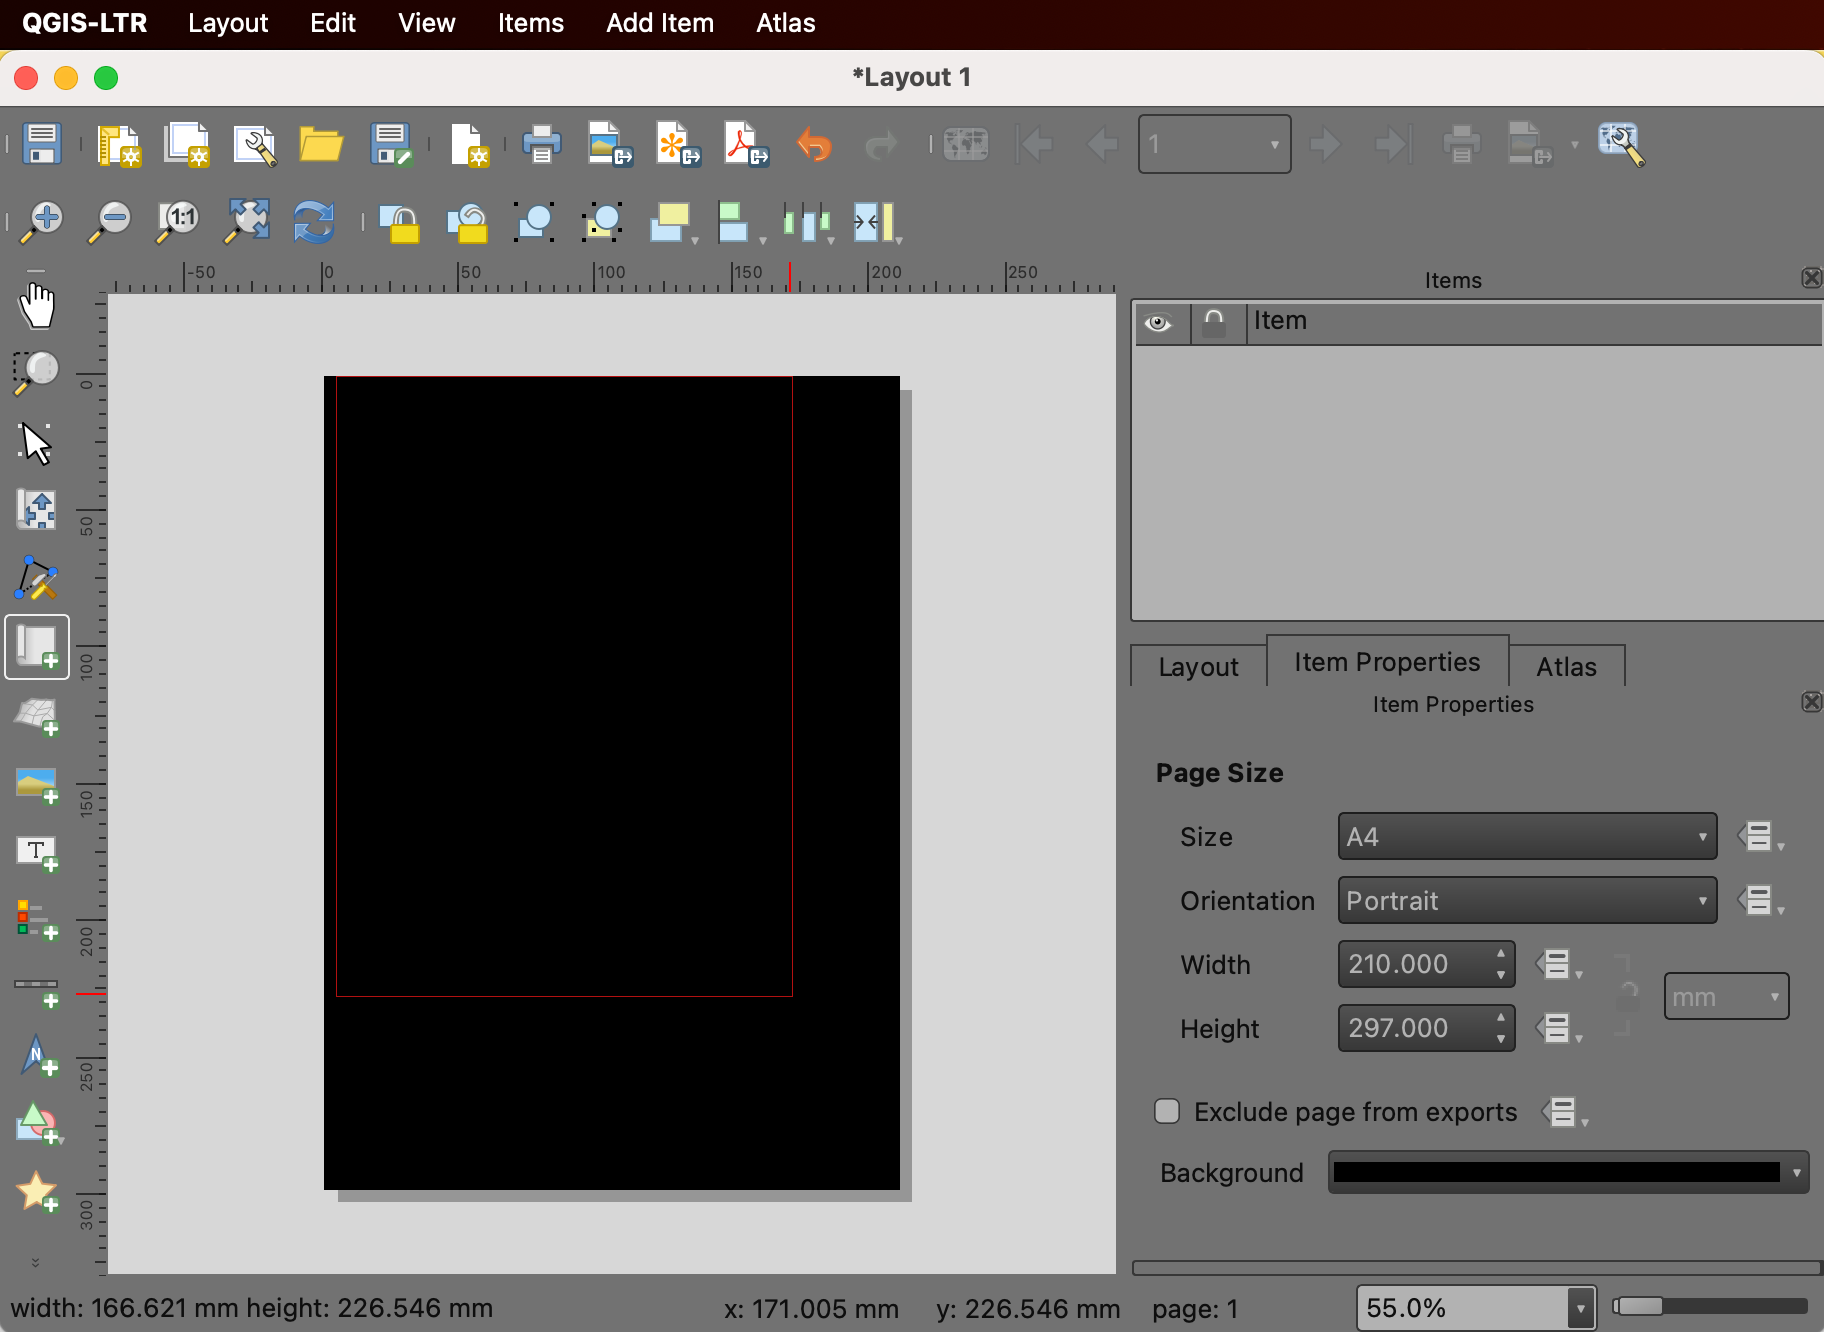The width and height of the screenshot is (1824, 1332).
Task: Click the Add Legend tool
Action: click(x=37, y=919)
